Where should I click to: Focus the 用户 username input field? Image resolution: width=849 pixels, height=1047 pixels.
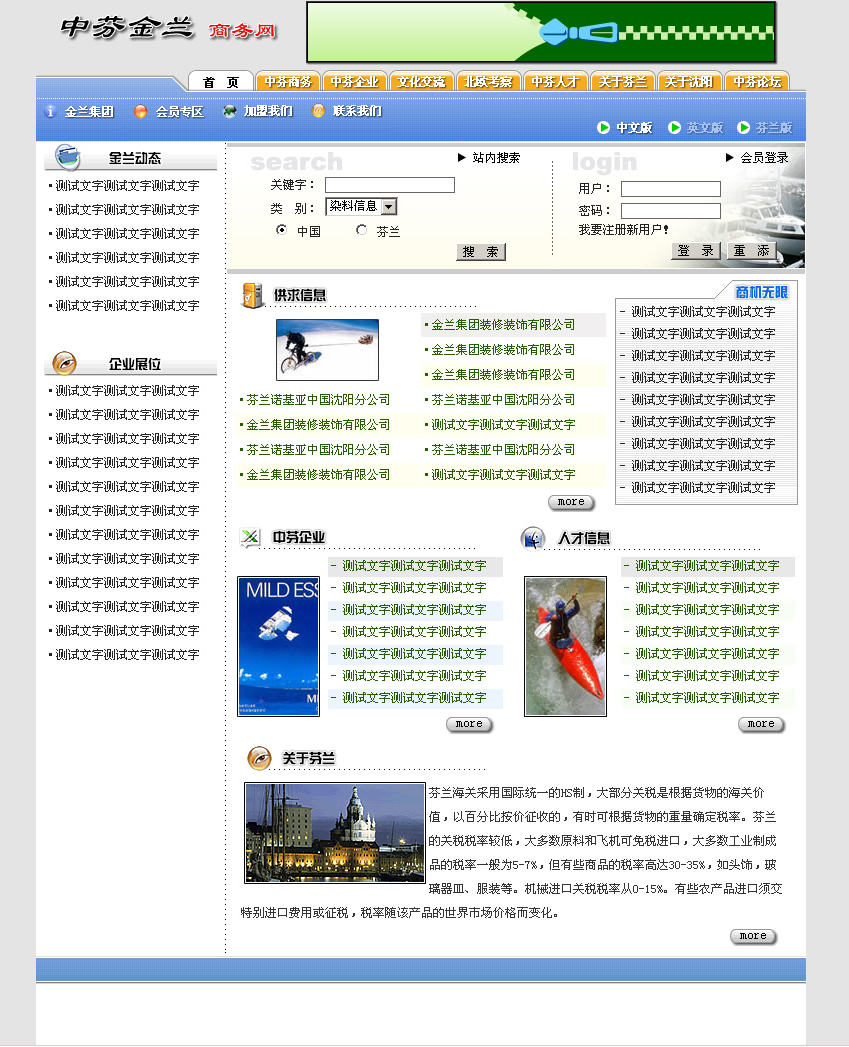[x=671, y=189]
